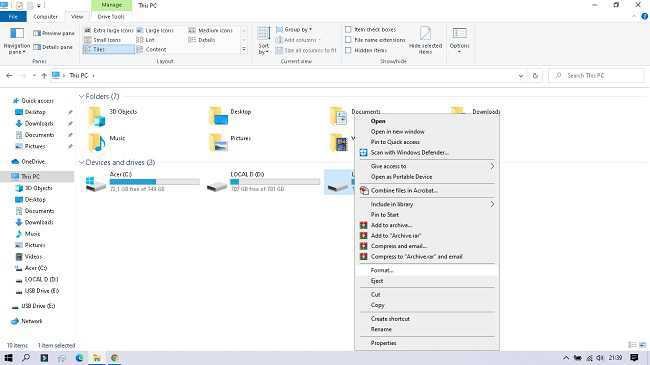This screenshot has width=650, height=365.
Task: Open the Navigation pane button
Action: (17, 41)
